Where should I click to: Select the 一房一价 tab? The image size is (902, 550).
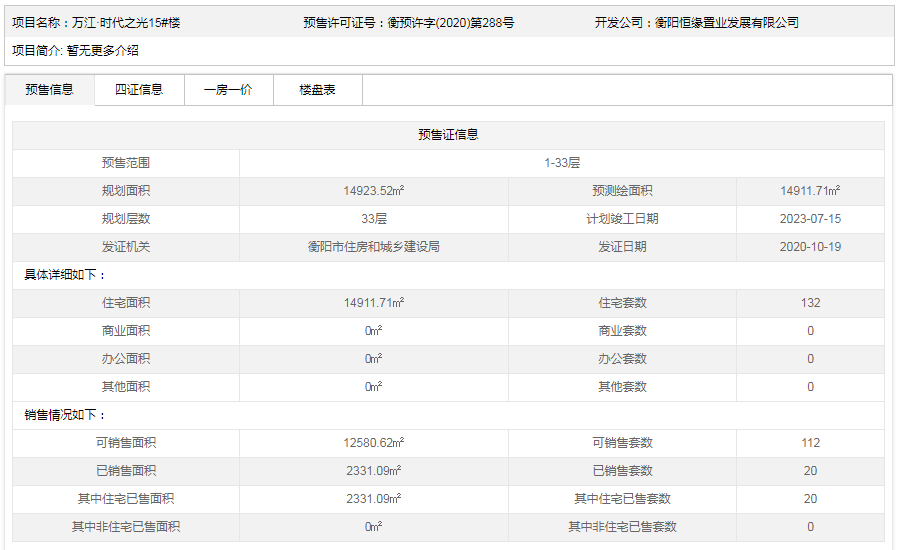point(228,90)
